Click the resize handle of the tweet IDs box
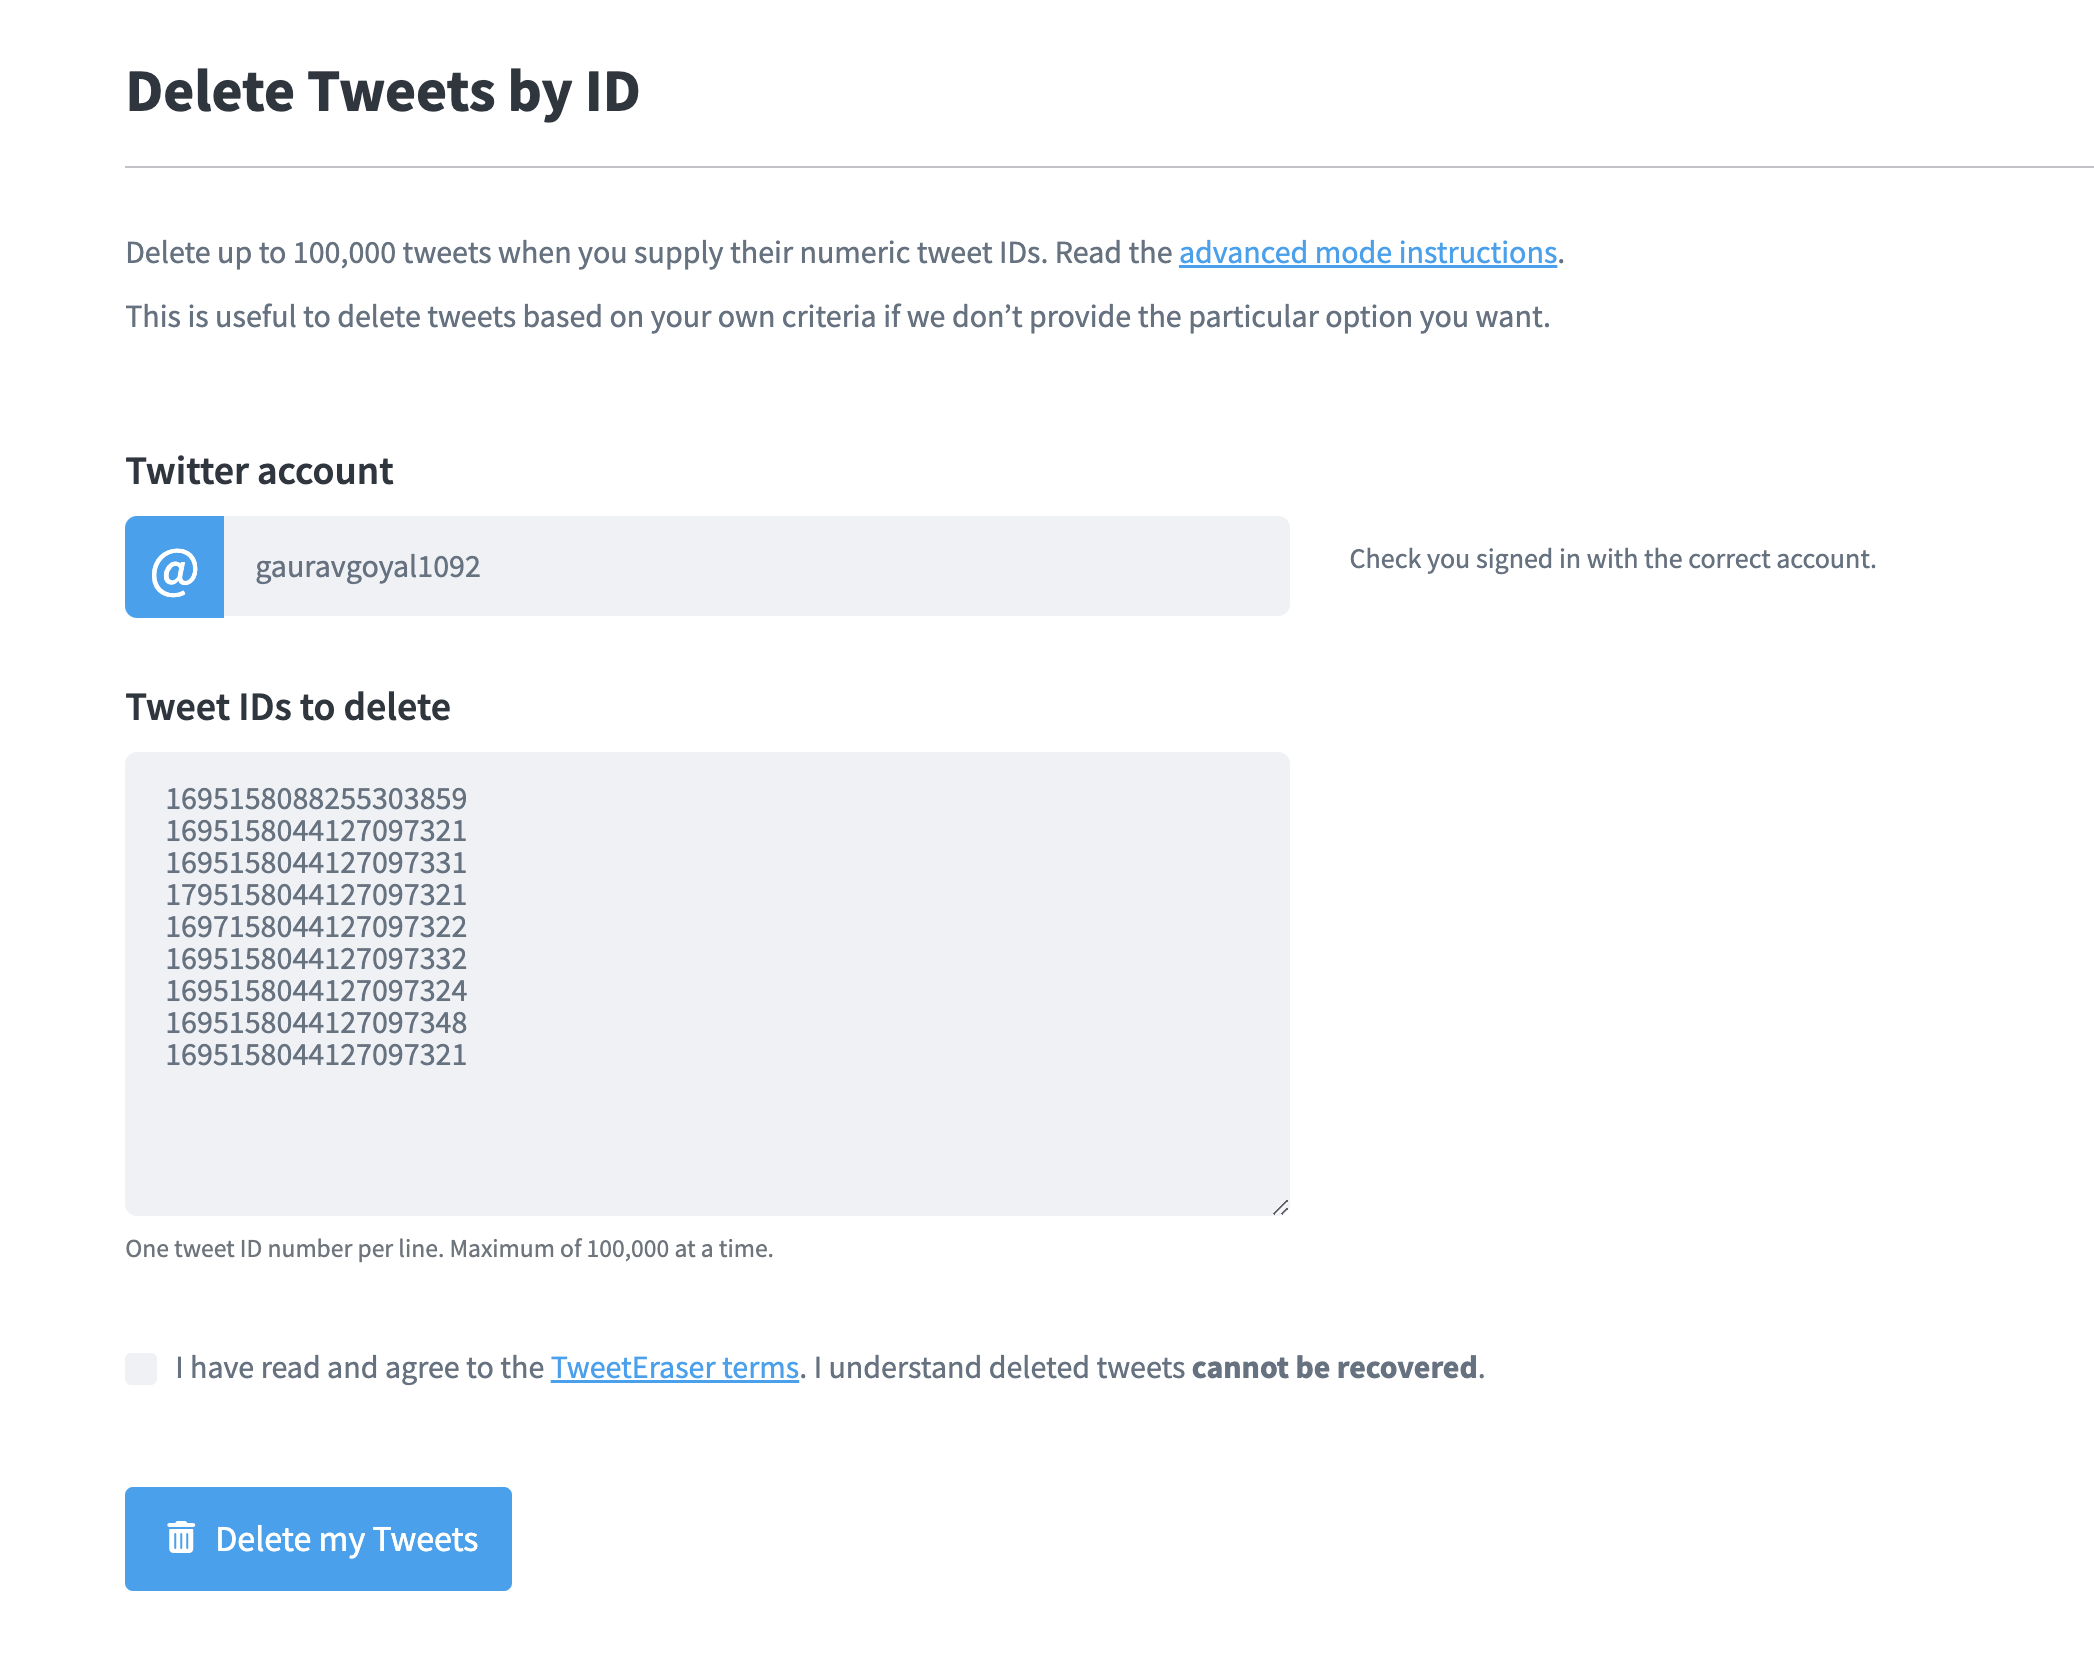 1280,1207
